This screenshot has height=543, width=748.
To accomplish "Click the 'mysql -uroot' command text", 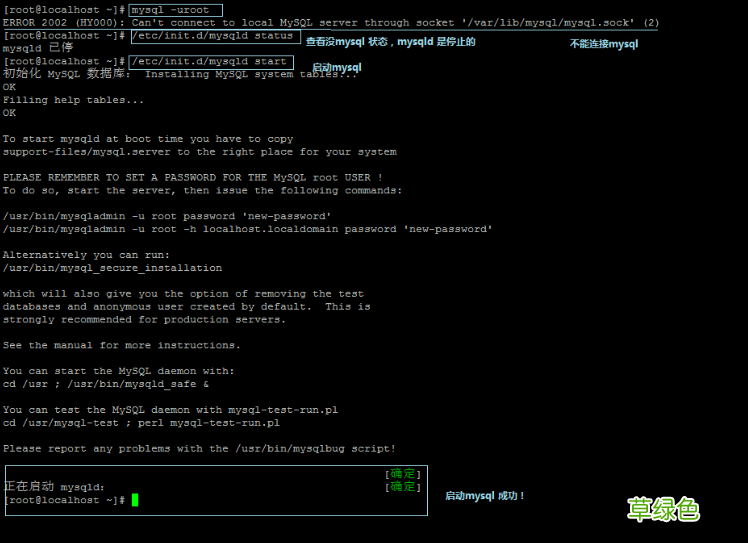I will click(170, 10).
